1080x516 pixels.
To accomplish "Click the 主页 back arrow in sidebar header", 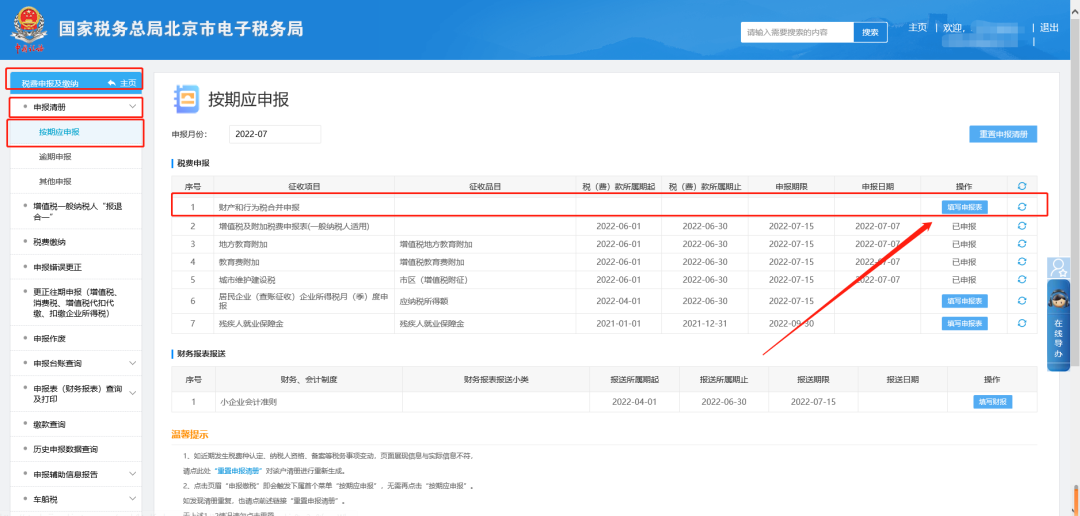I will click(x=121, y=82).
